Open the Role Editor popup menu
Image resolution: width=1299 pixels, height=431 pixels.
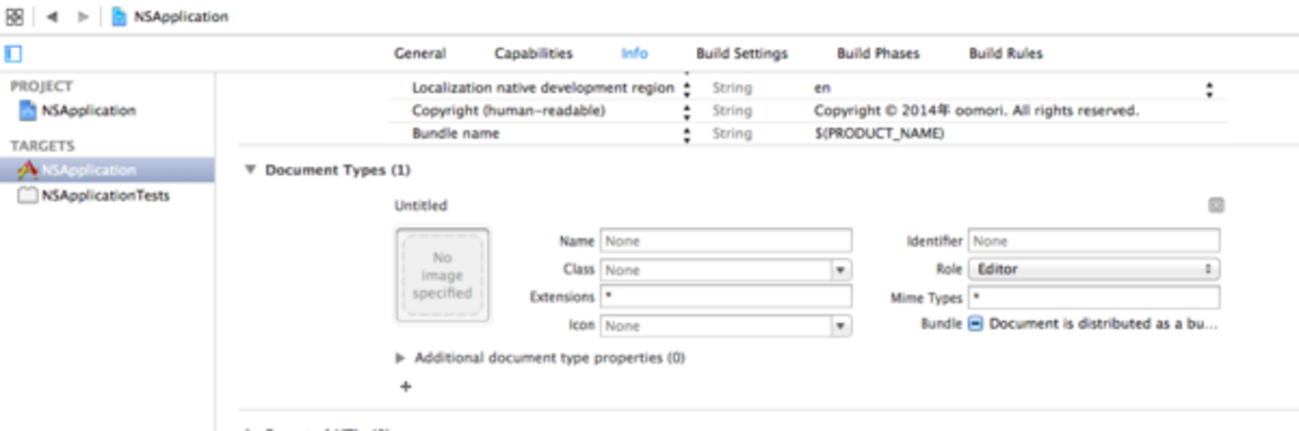[x=1094, y=269]
